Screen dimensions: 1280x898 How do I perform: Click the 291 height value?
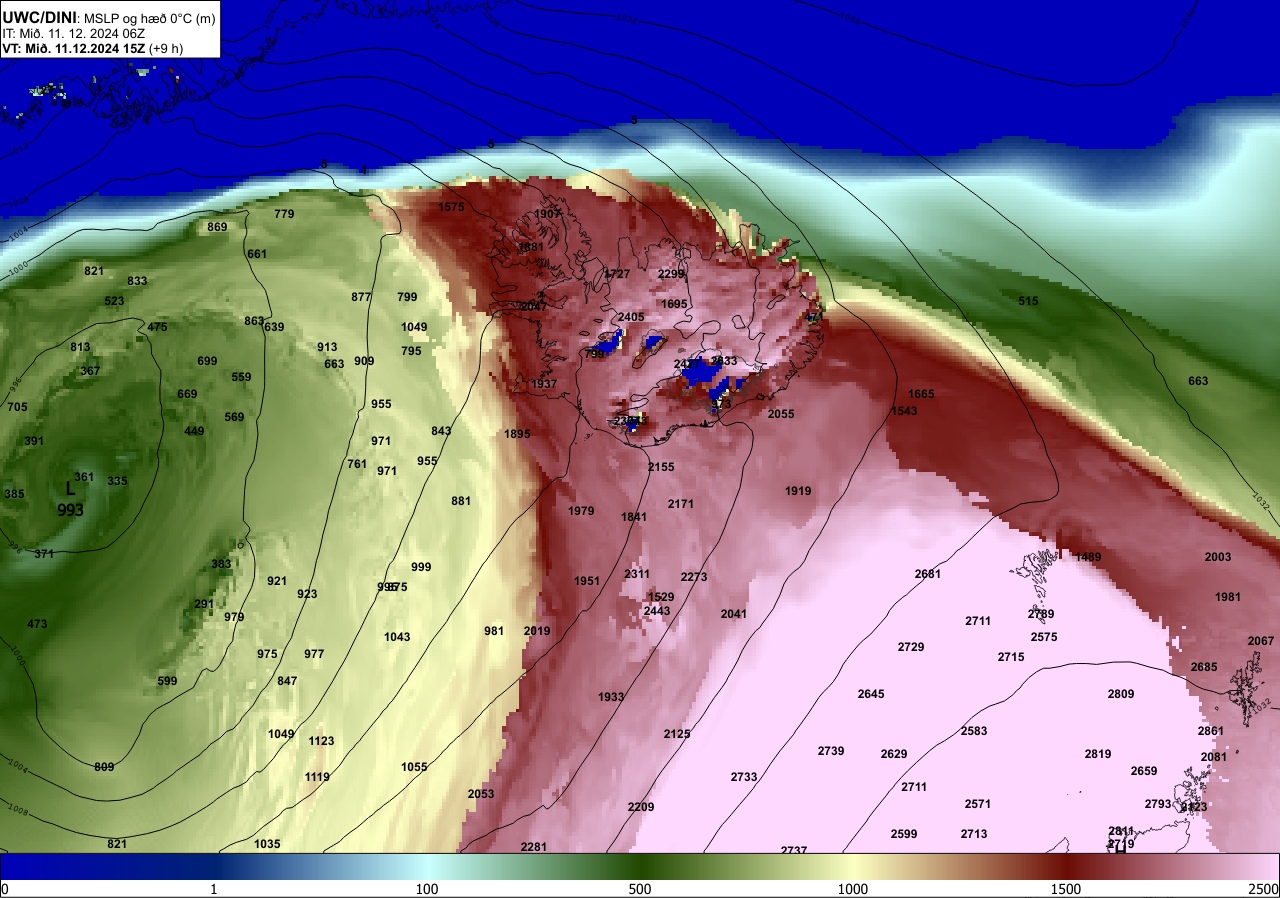204,604
